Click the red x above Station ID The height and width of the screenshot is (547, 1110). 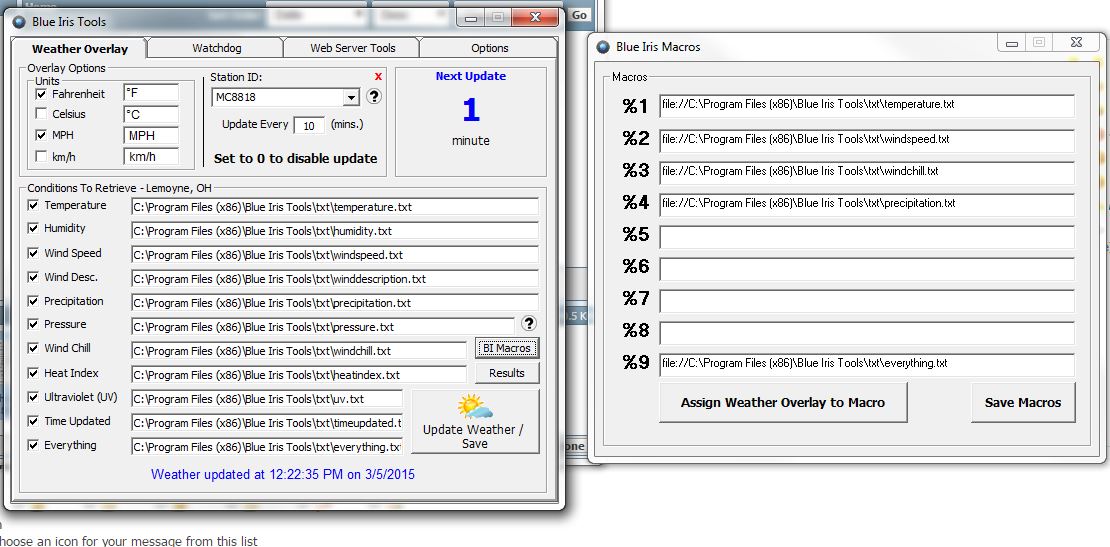coord(378,76)
